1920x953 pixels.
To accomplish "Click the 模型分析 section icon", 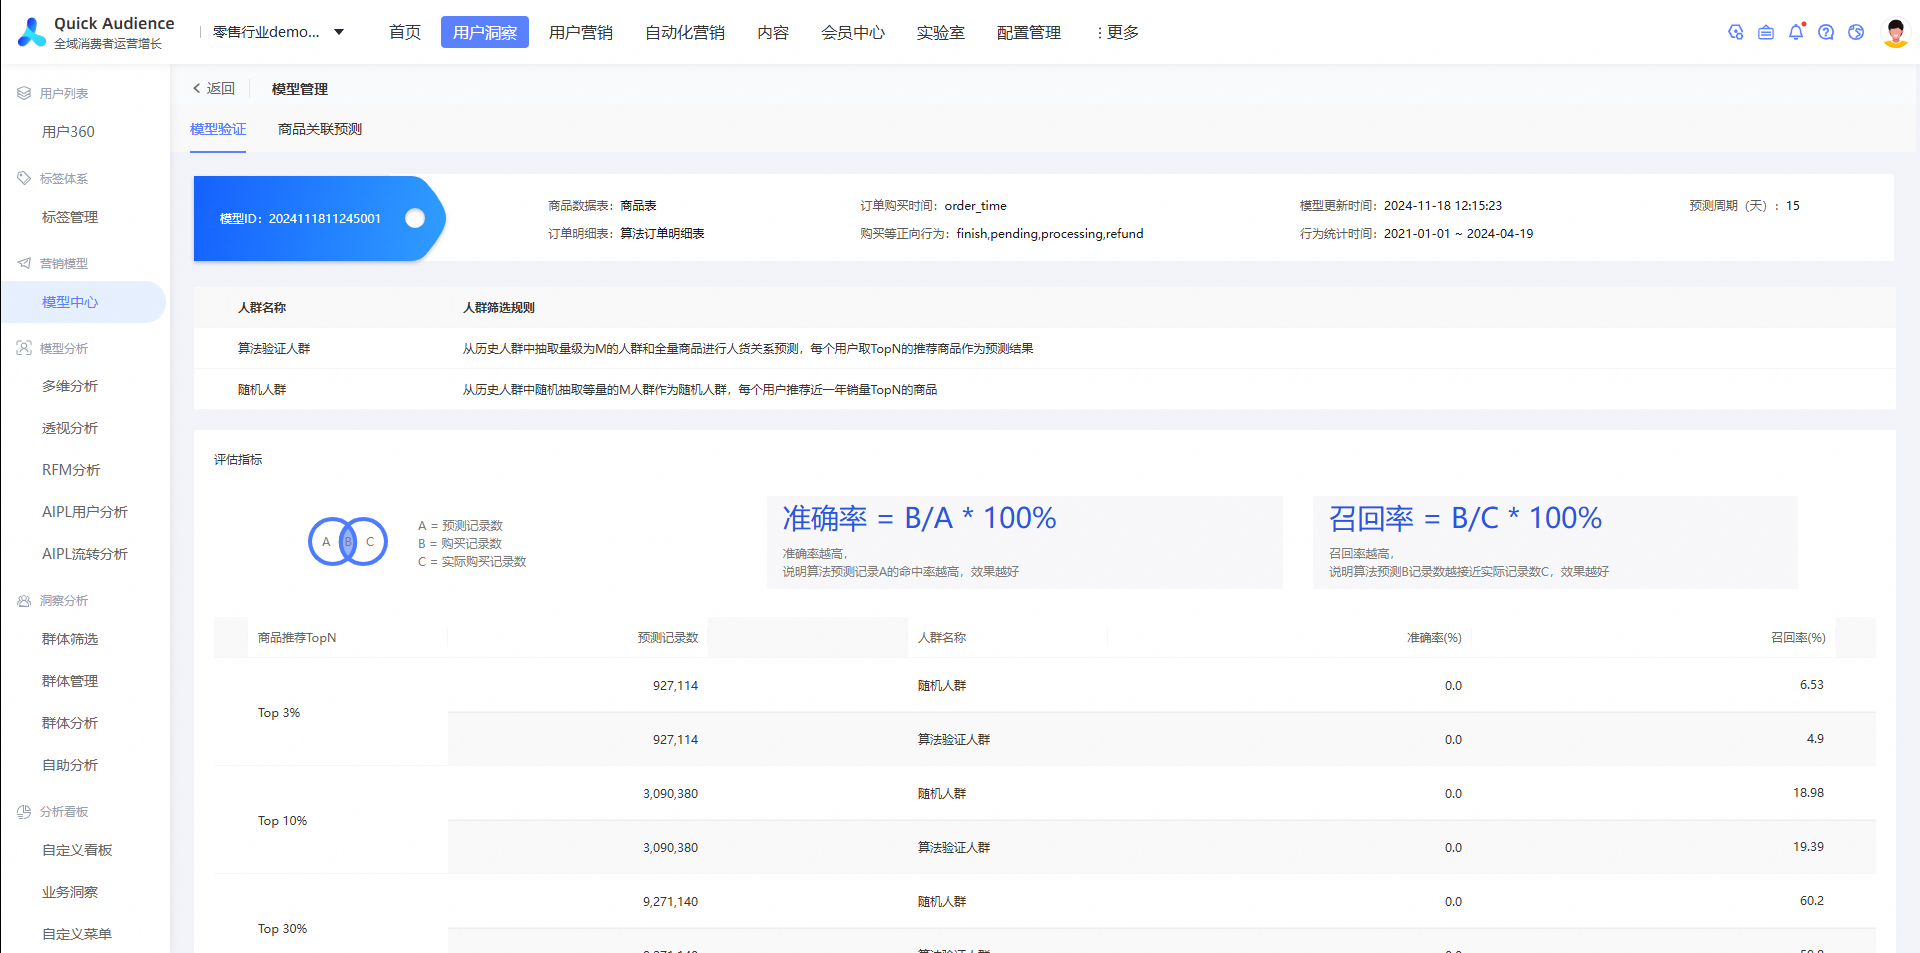I will [24, 348].
